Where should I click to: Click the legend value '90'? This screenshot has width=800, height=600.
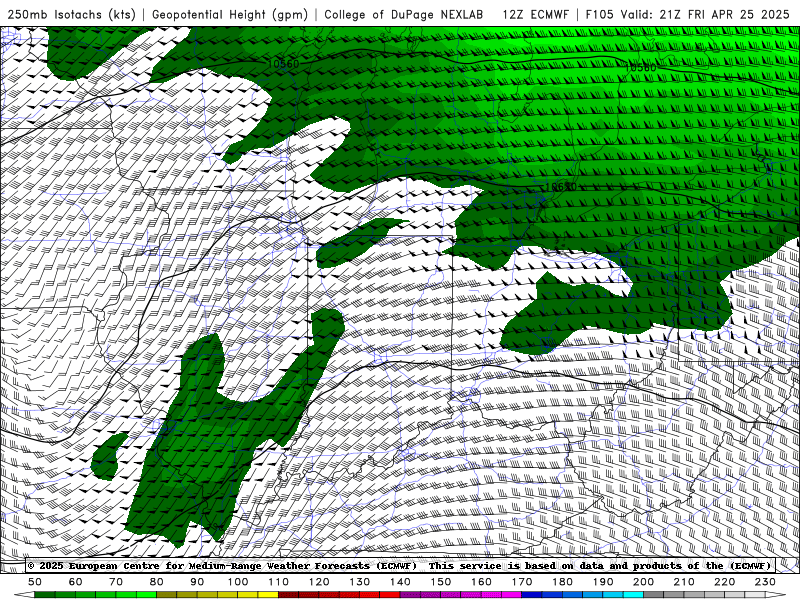coord(197,582)
